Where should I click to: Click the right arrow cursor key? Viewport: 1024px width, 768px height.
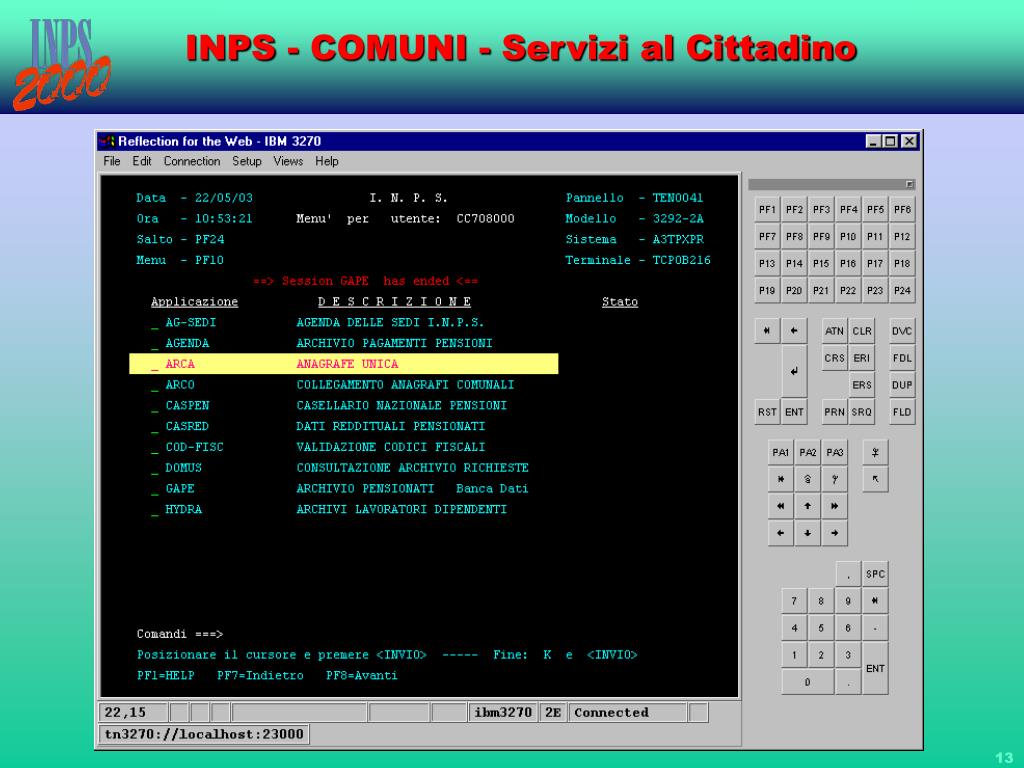coord(835,533)
